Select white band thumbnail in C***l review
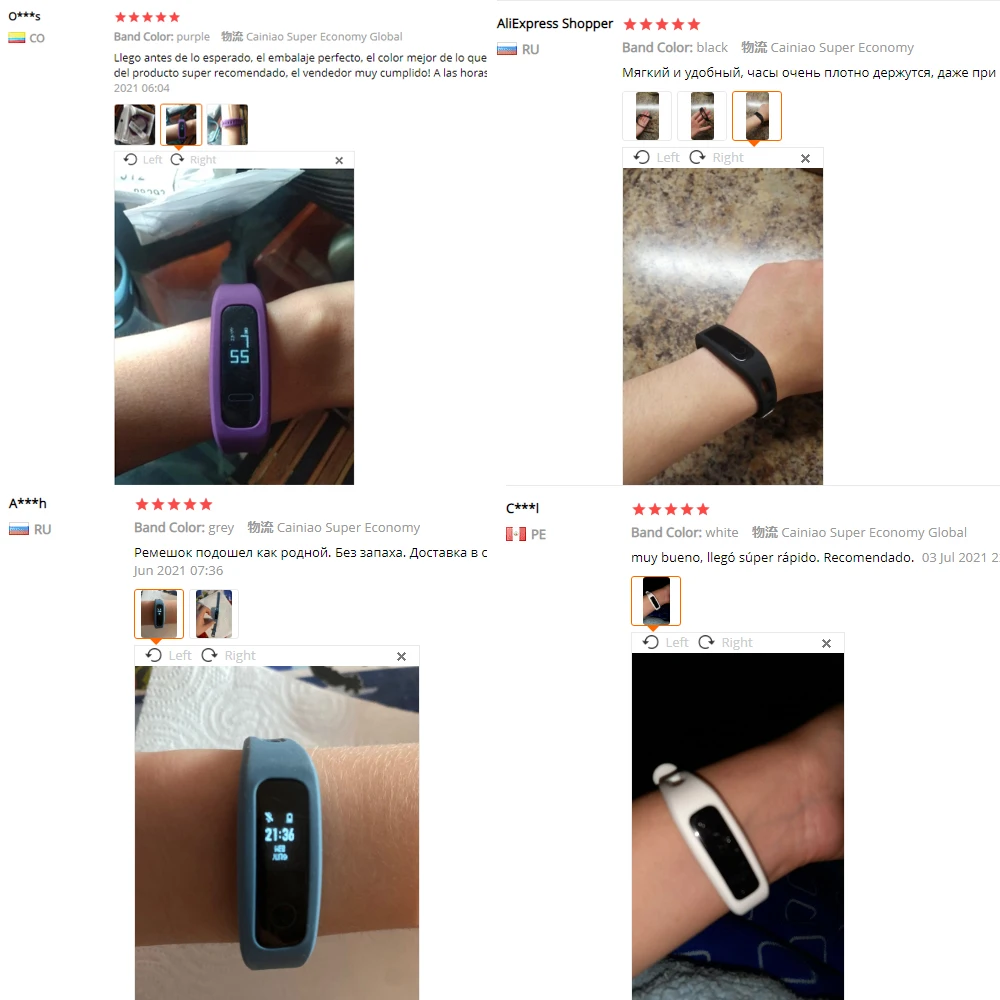This screenshot has height=1000, width=1000. pyautogui.click(x=656, y=601)
